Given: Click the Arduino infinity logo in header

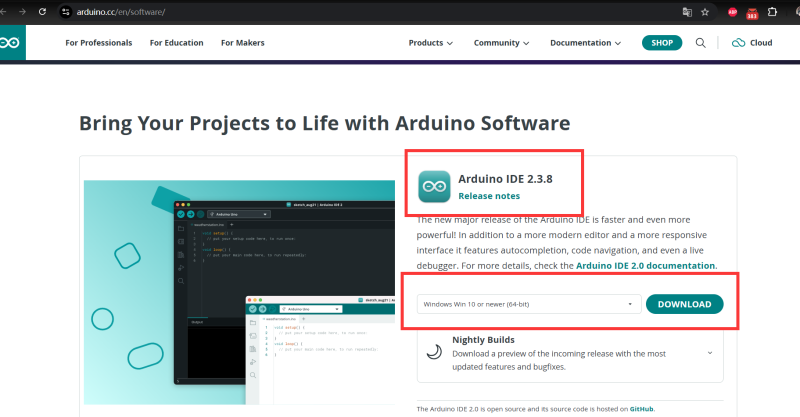Looking at the screenshot, I should (11, 43).
